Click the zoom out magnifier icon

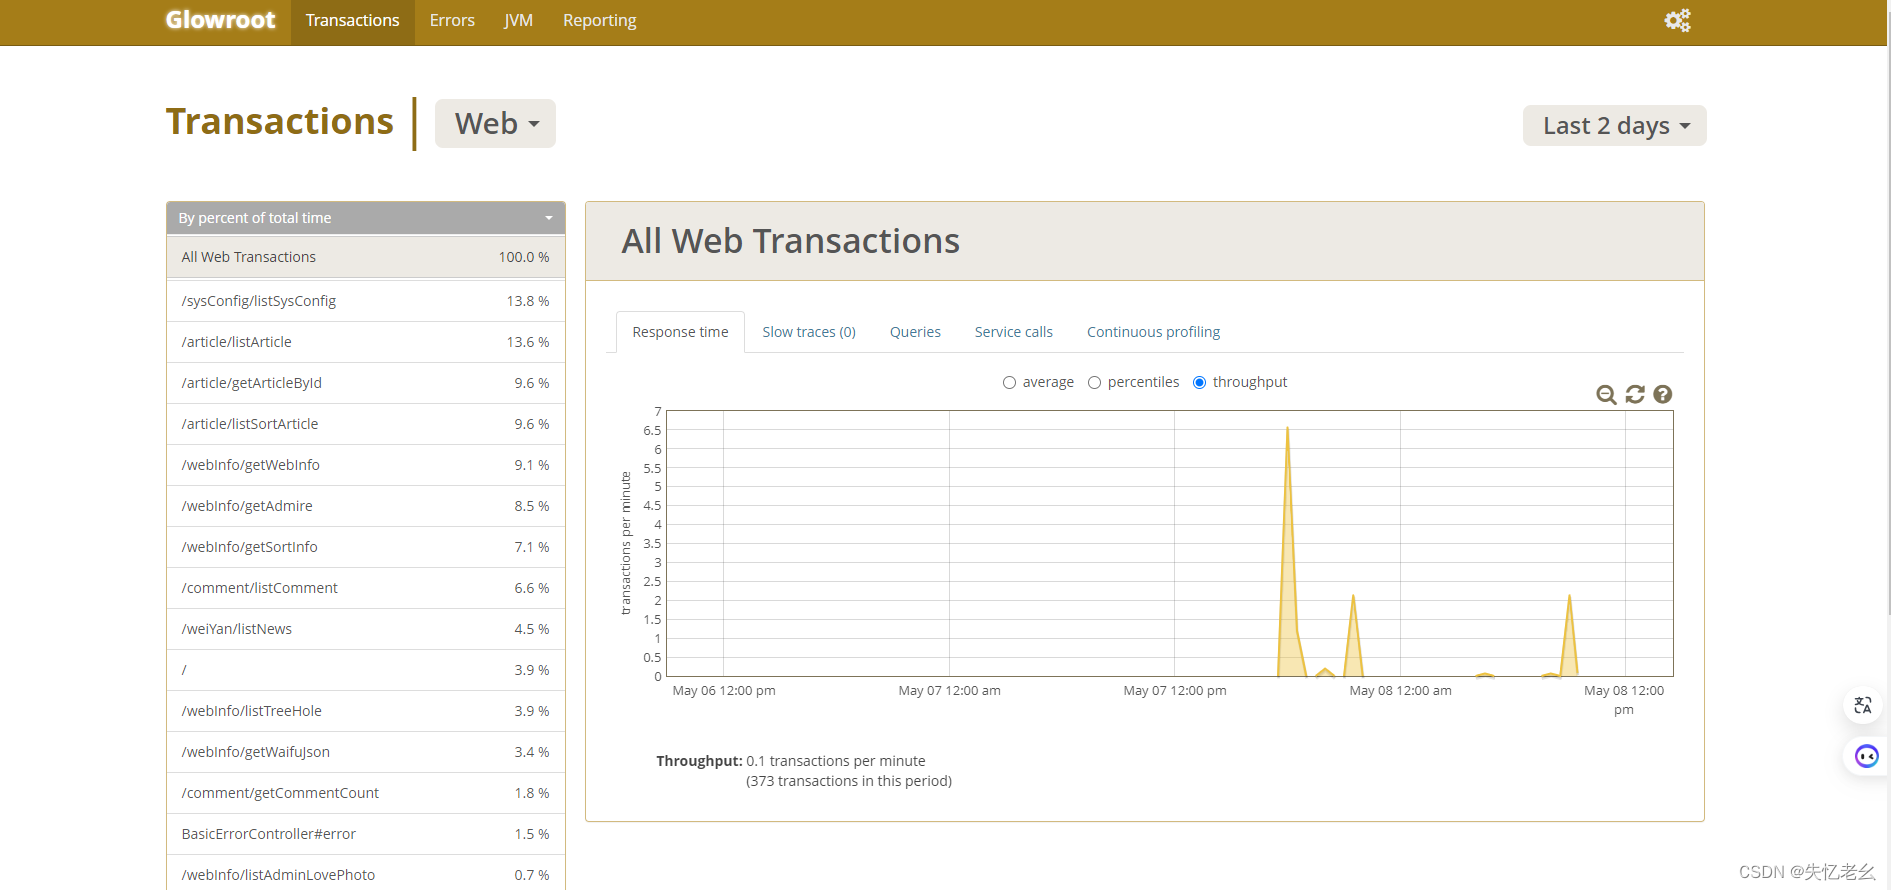coord(1606,395)
